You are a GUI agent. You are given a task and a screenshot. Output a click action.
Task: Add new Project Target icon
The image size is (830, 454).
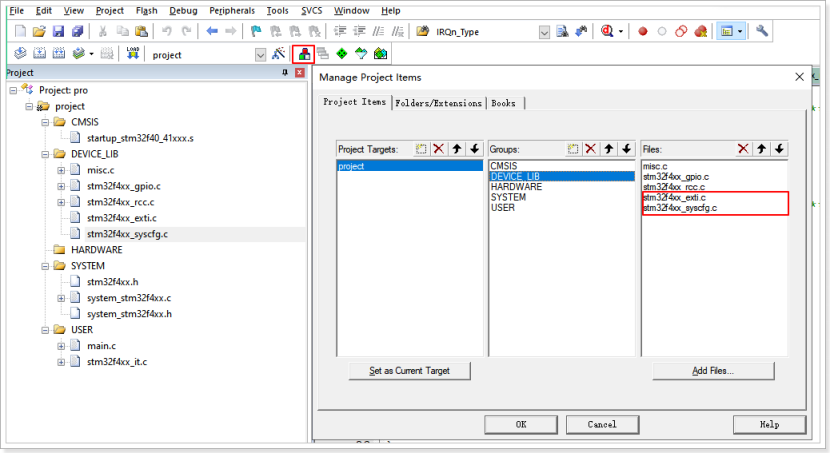[421, 149]
